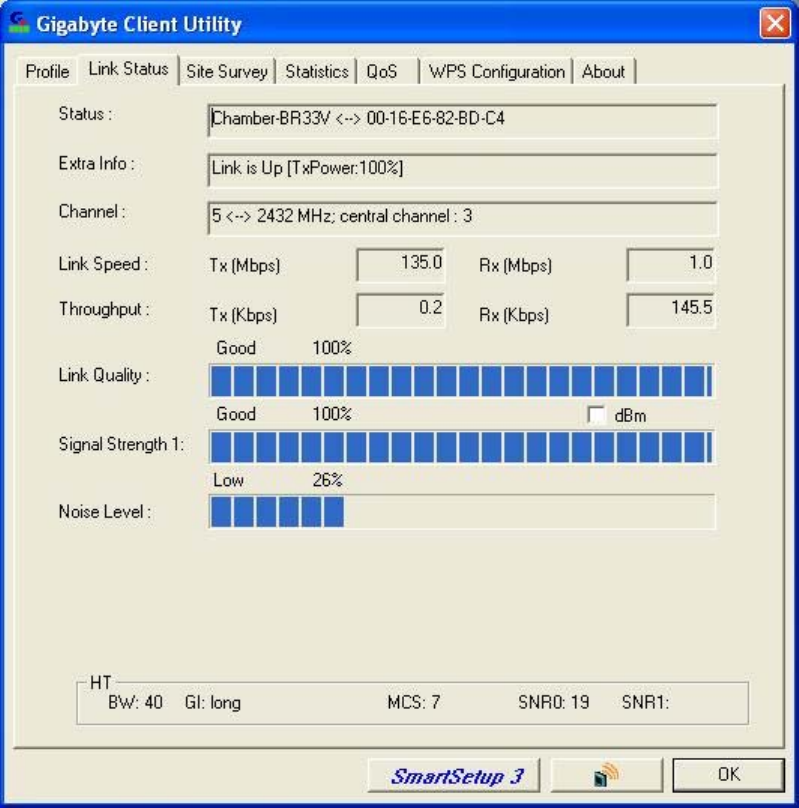
Task: Click the 'Signal Strength 1:' label
Action: pos(121,444)
